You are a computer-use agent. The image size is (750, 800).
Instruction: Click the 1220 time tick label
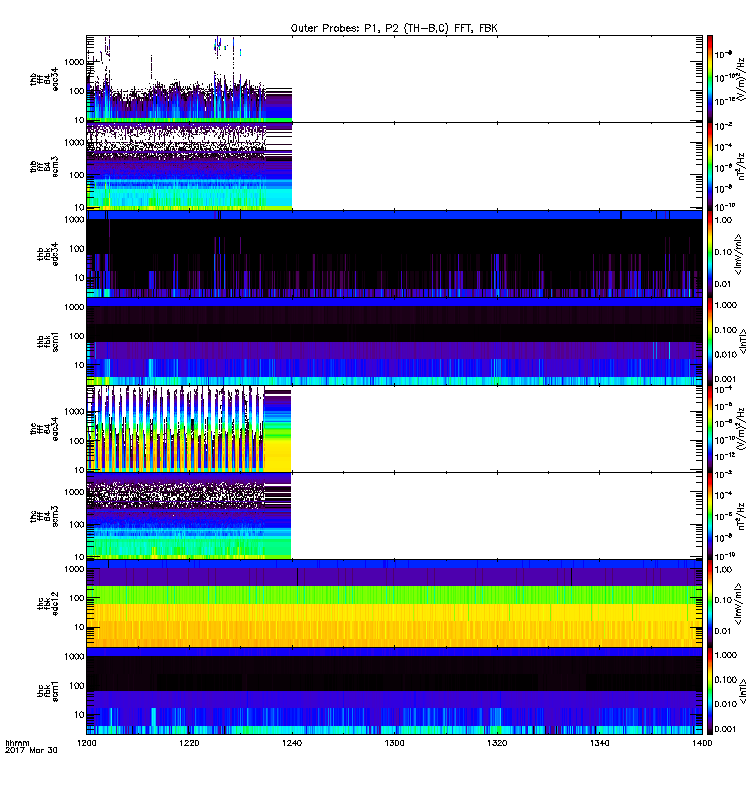pos(189,743)
